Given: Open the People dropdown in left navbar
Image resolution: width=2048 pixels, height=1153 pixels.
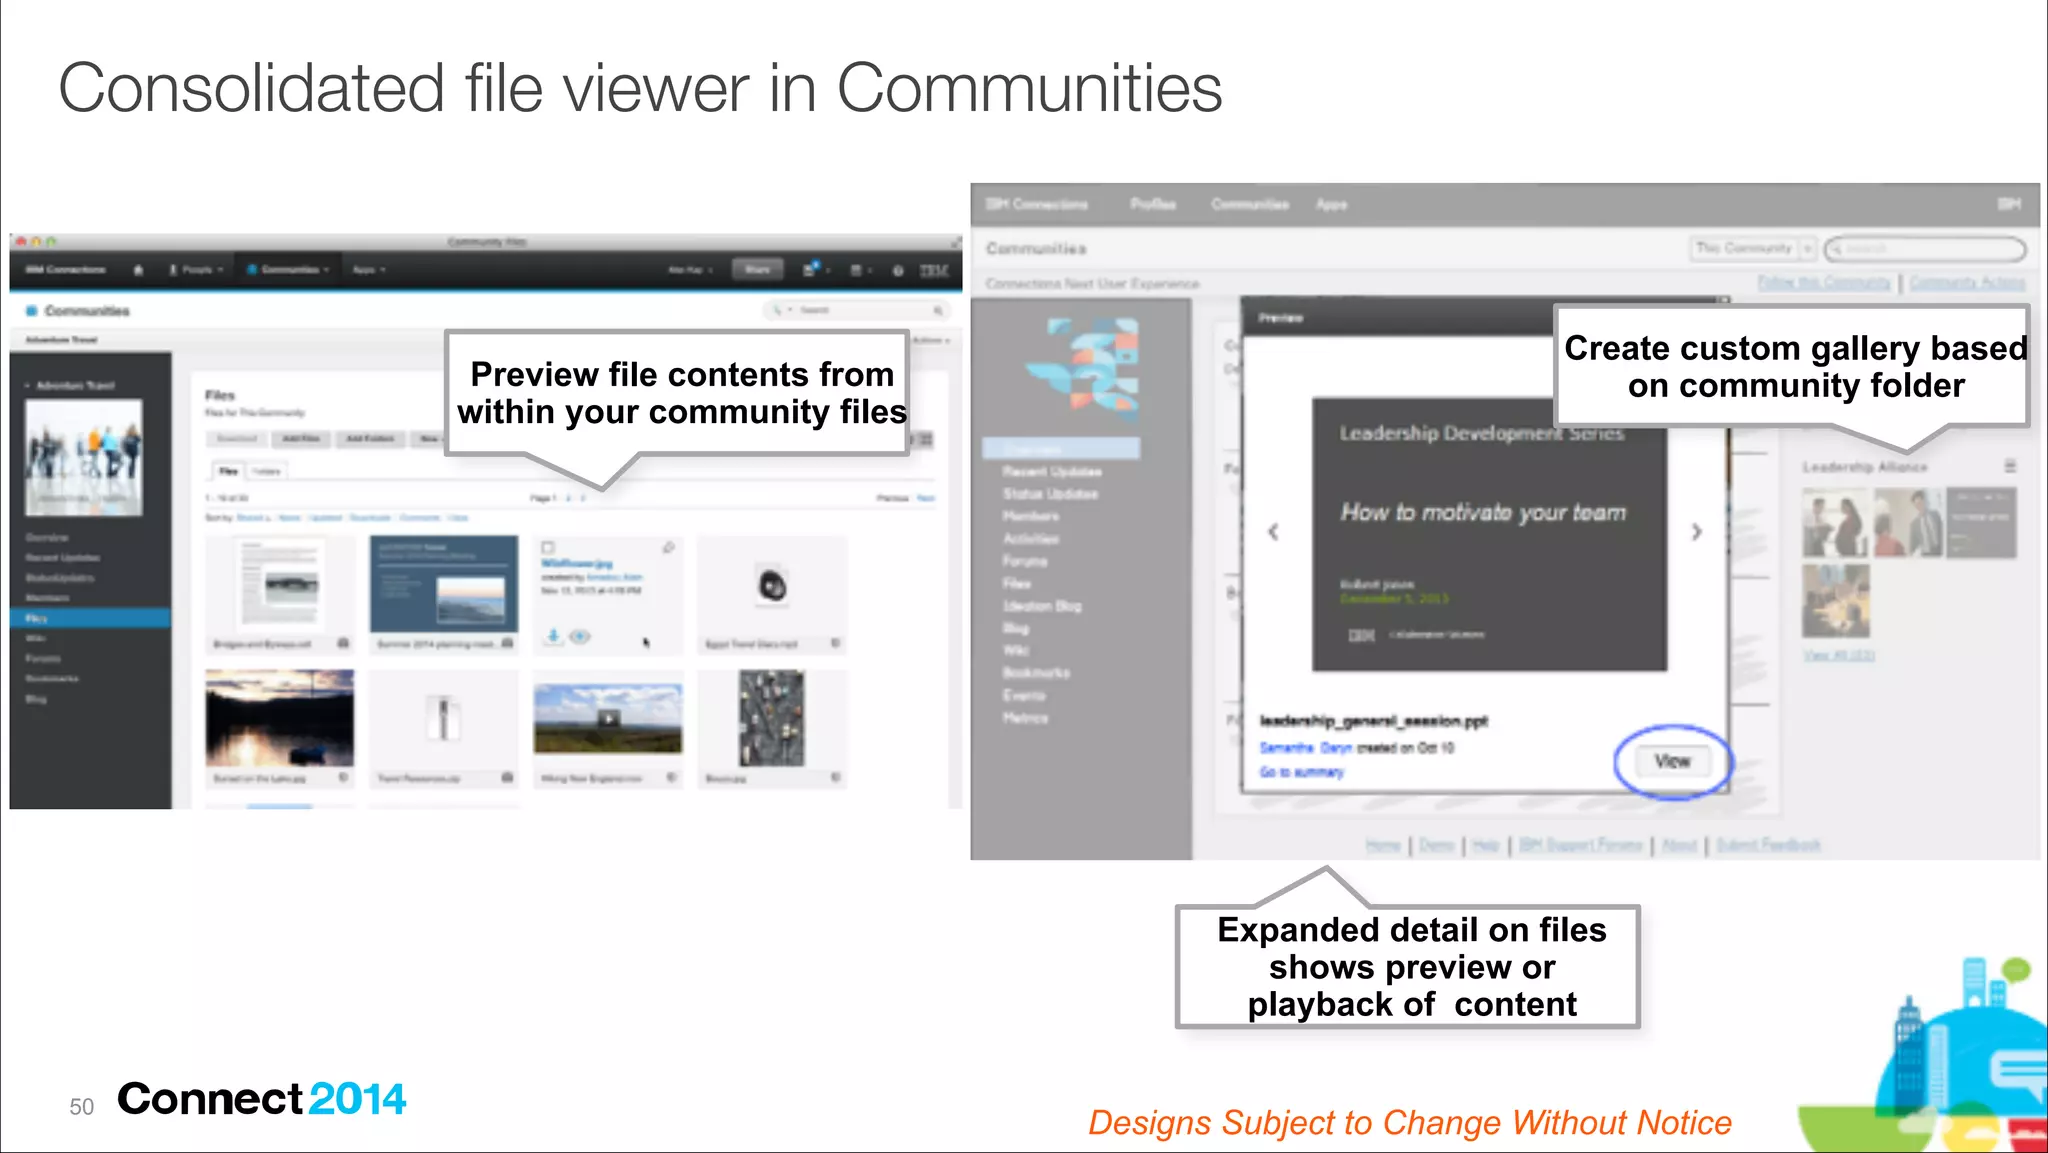Looking at the screenshot, I should pyautogui.click(x=196, y=270).
